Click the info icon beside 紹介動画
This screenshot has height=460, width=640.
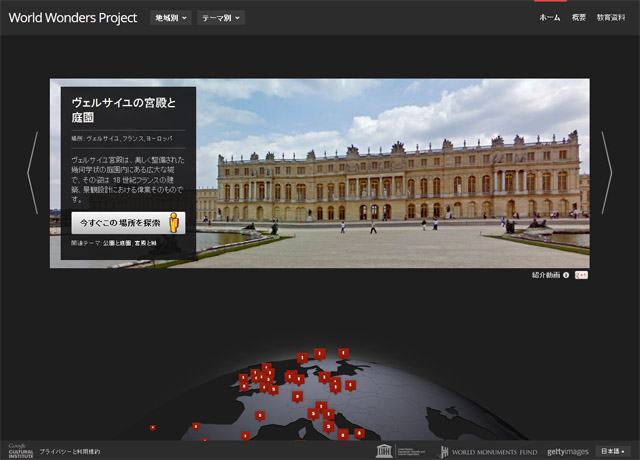coord(566,275)
